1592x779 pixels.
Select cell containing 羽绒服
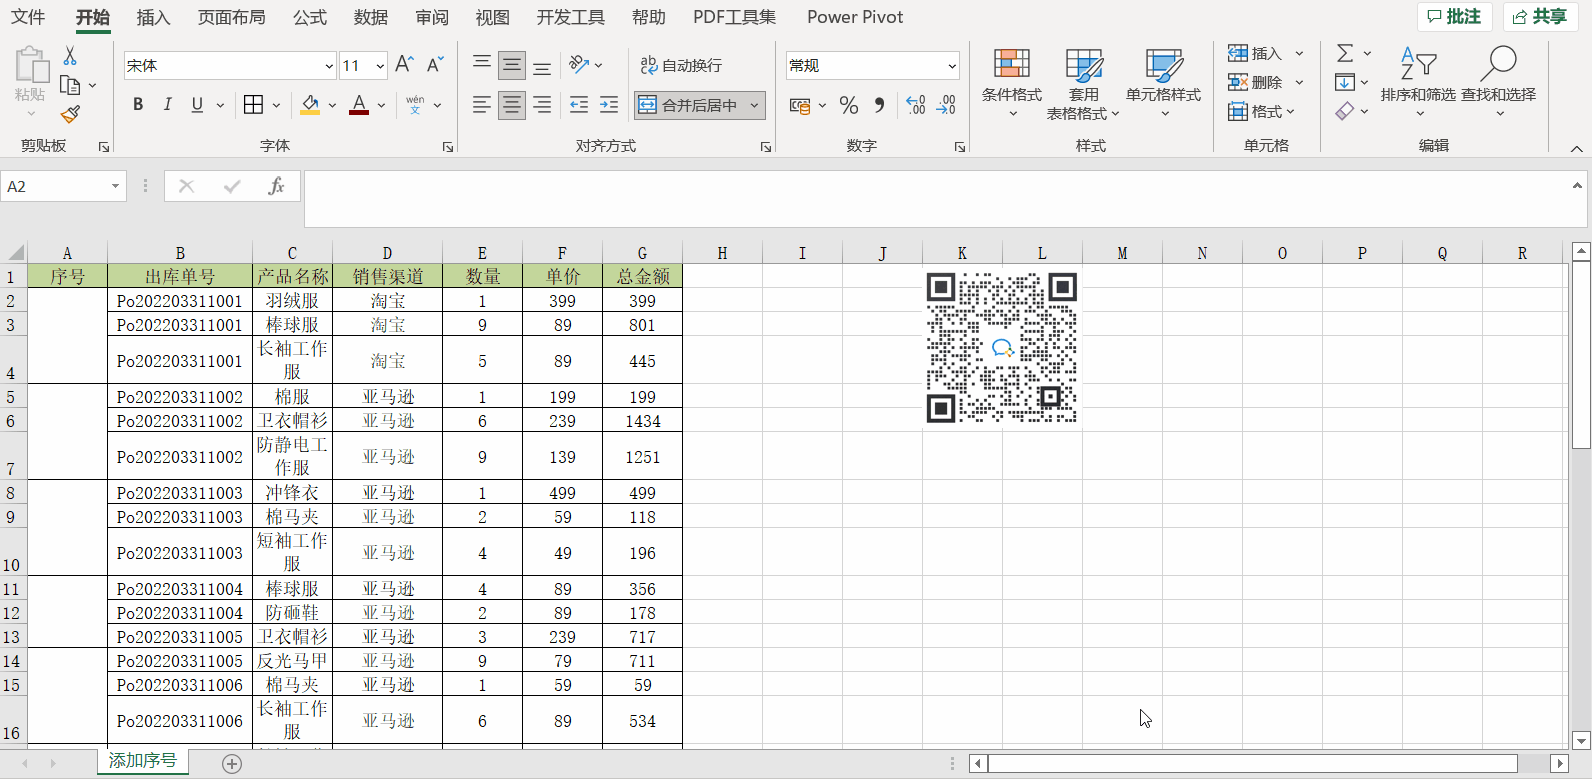292,300
